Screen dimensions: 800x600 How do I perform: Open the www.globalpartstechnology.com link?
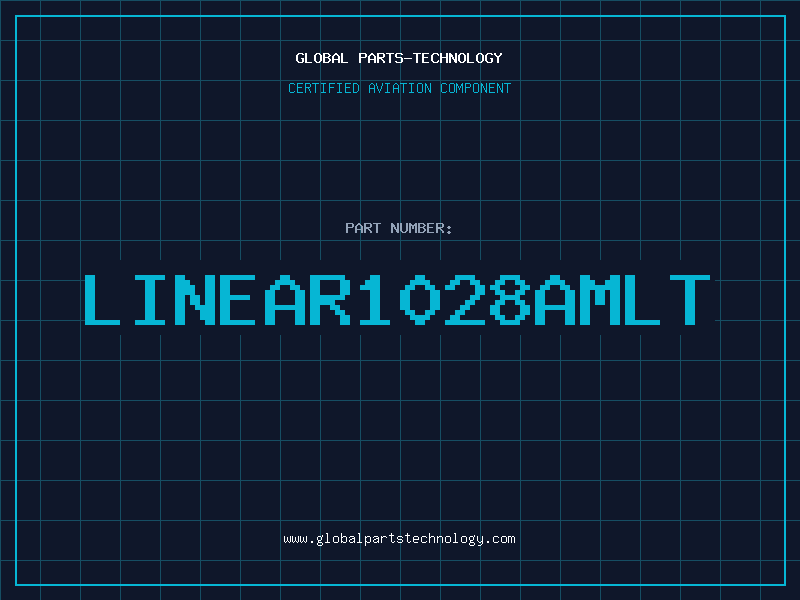399,539
